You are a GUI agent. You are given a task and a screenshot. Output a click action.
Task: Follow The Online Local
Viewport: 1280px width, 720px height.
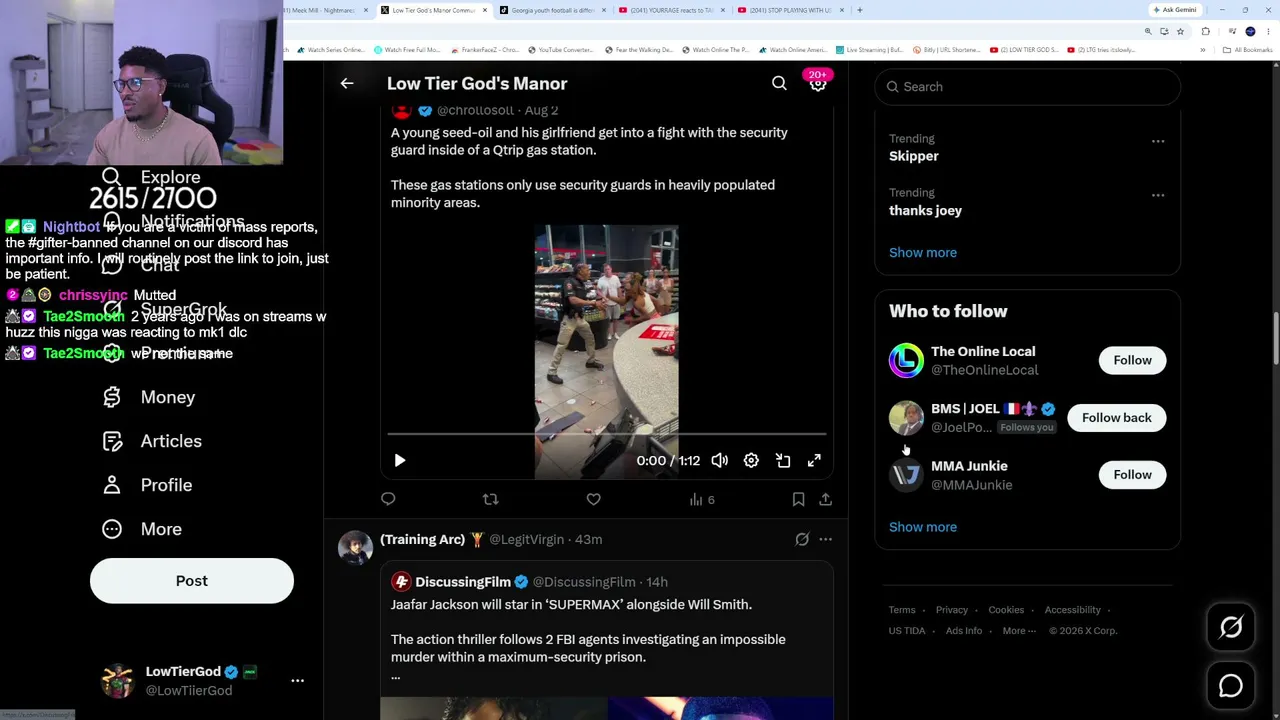point(1132,360)
